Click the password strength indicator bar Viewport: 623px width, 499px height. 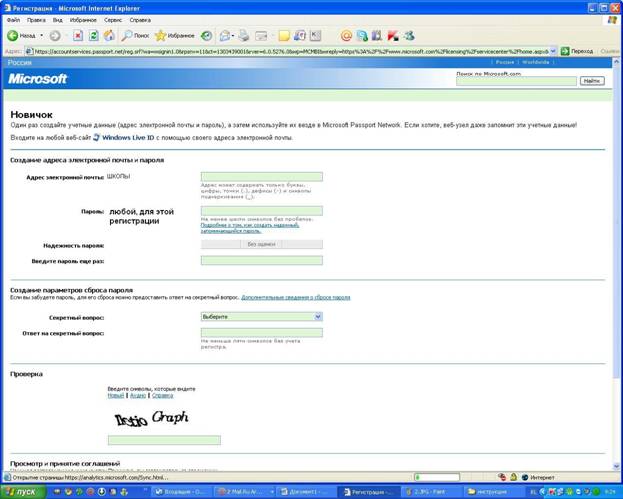tap(262, 244)
